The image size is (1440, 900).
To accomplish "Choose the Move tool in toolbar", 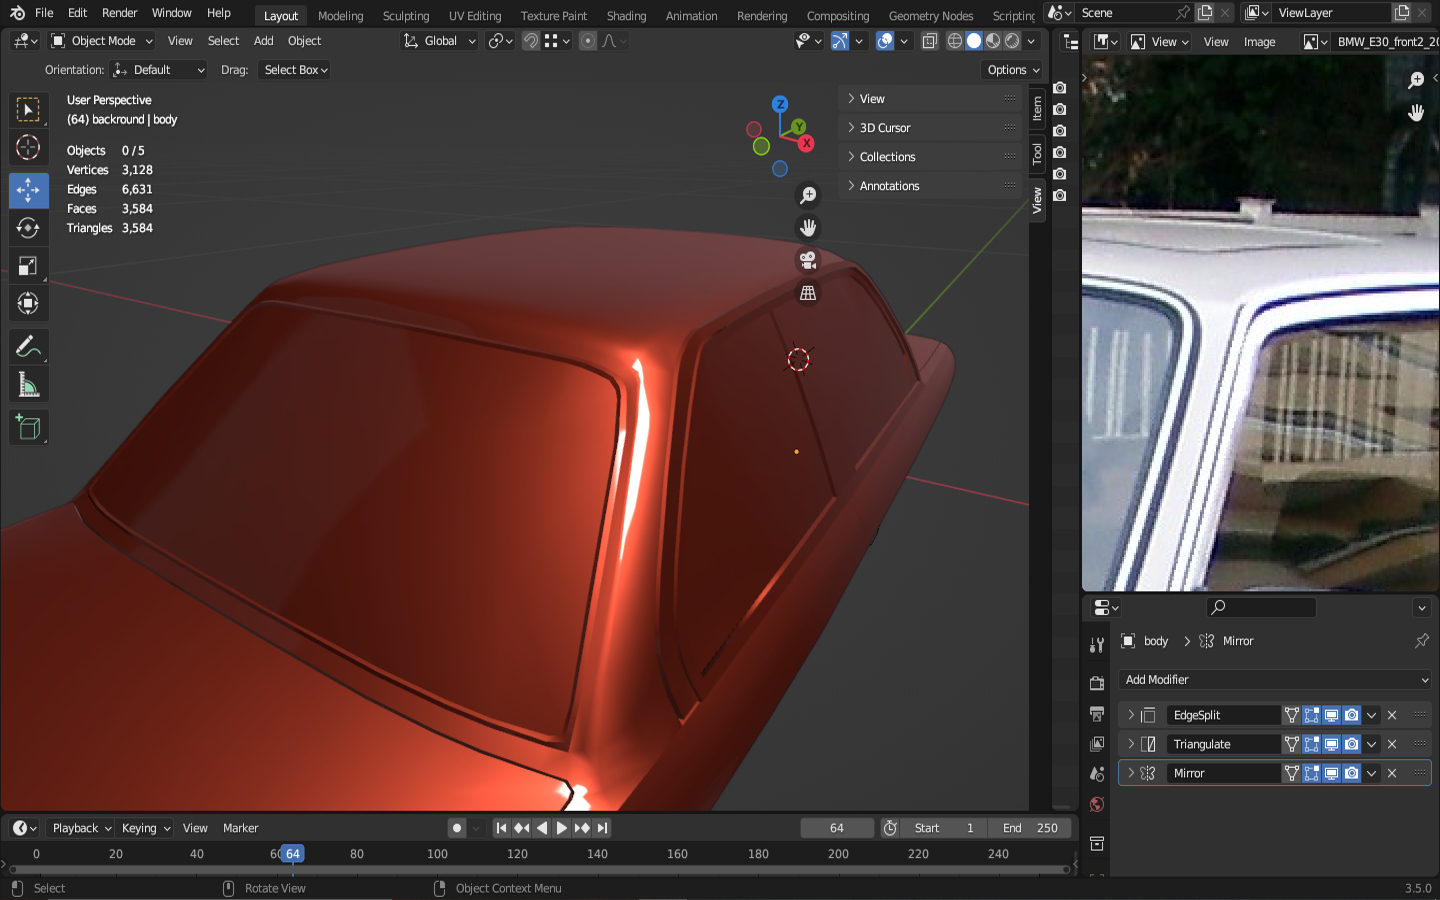I will point(28,190).
